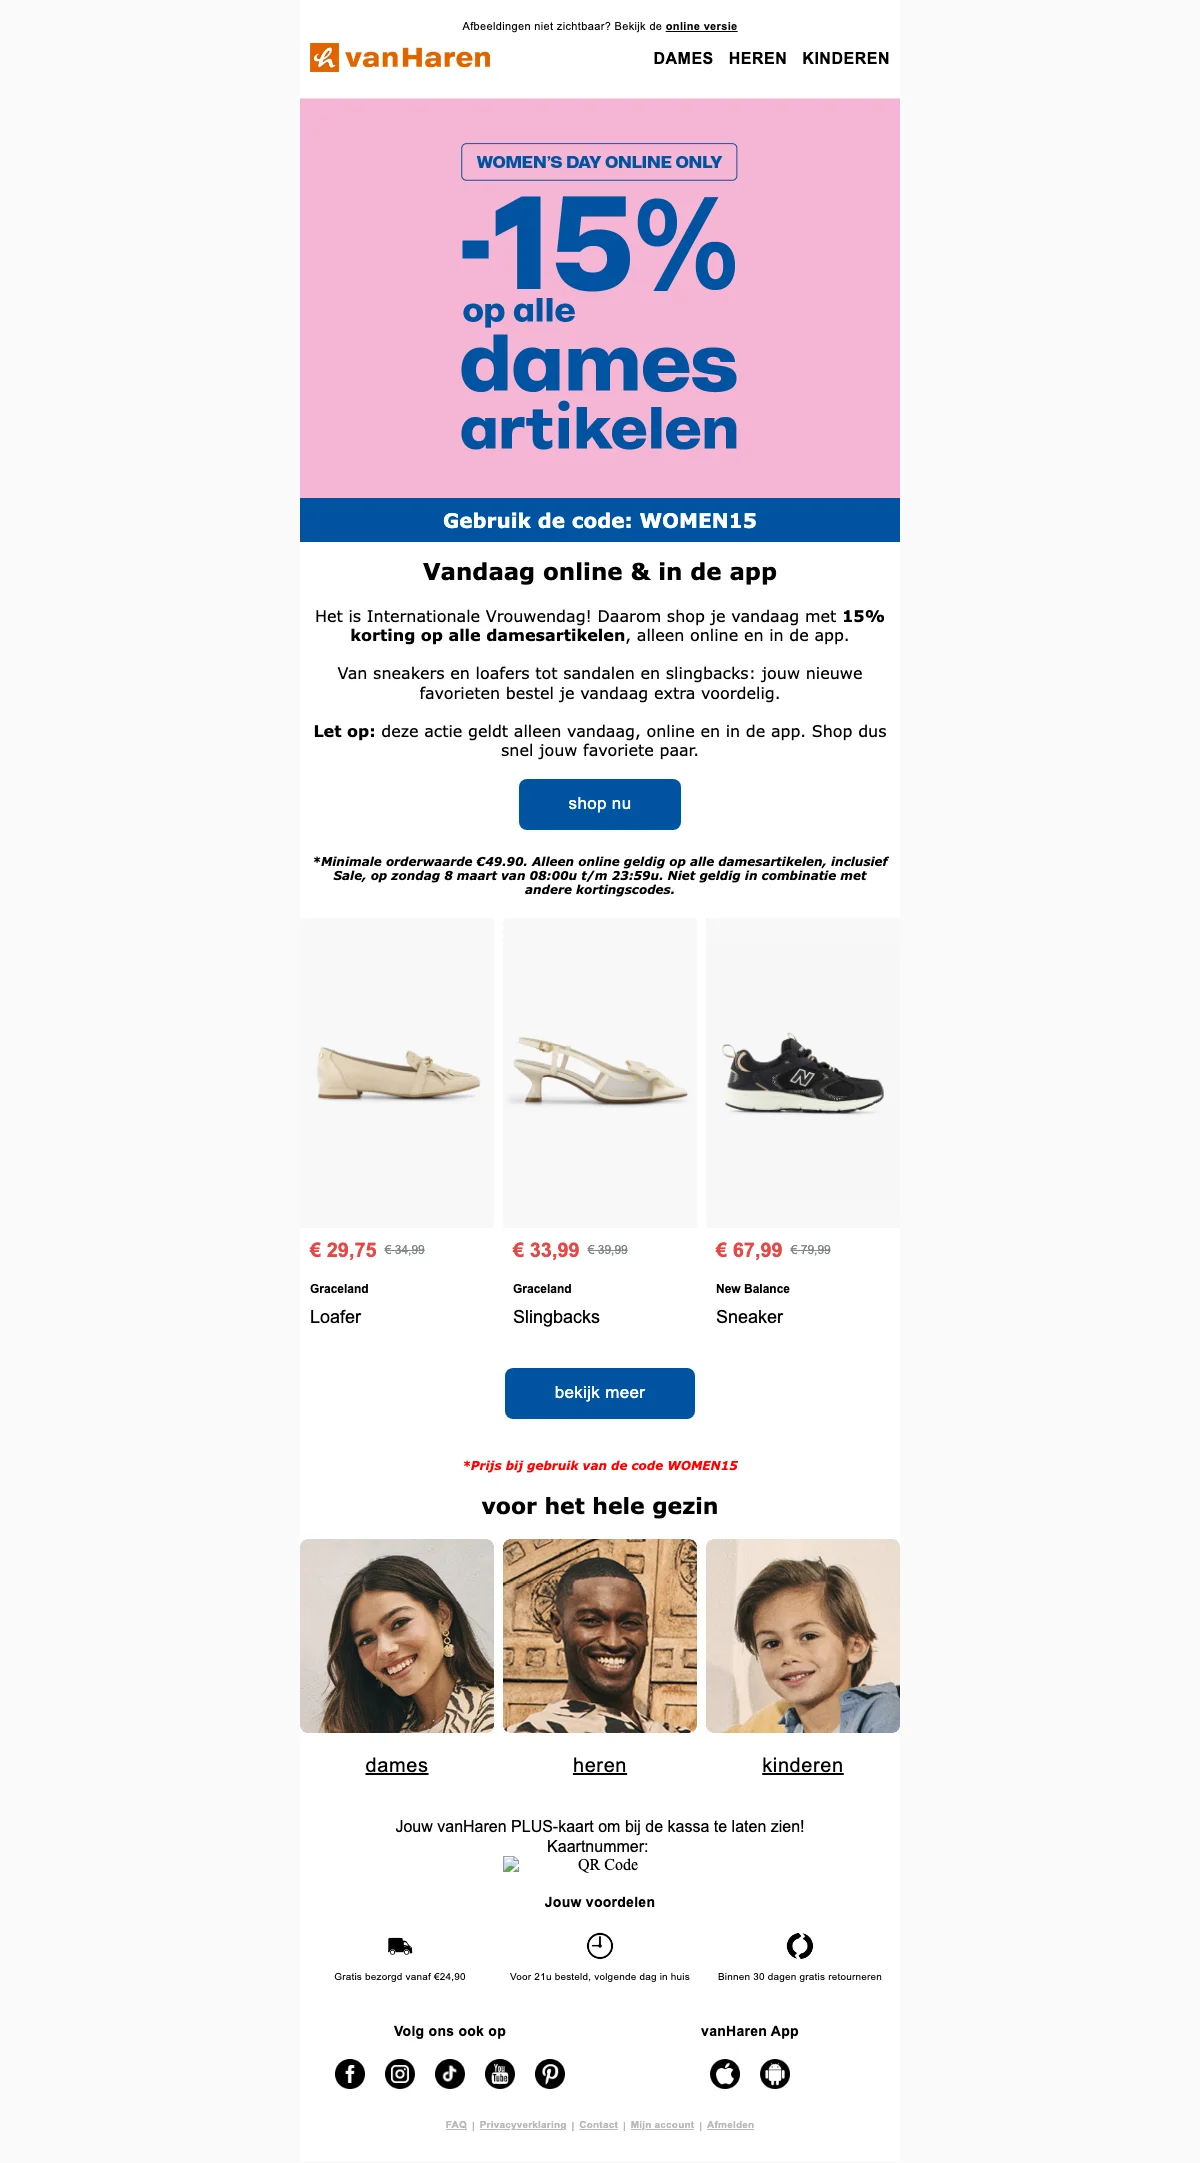Open the New Balance sneaker product image
This screenshot has width=1200, height=2163.
pos(803,1073)
